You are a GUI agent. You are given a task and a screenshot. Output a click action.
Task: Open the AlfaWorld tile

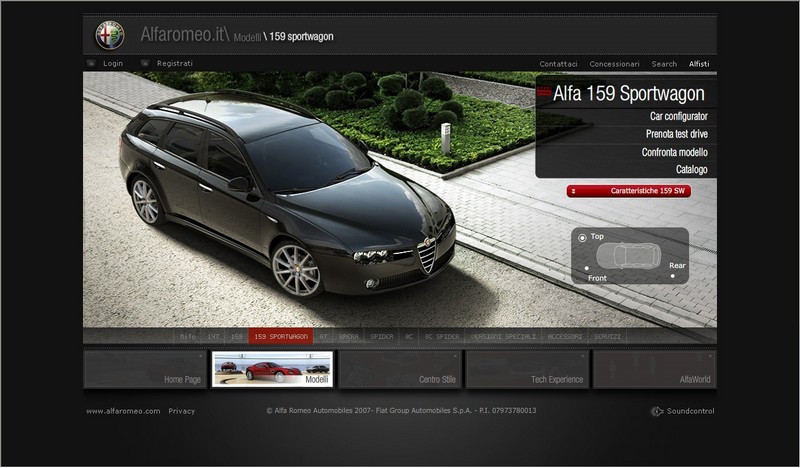(655, 369)
